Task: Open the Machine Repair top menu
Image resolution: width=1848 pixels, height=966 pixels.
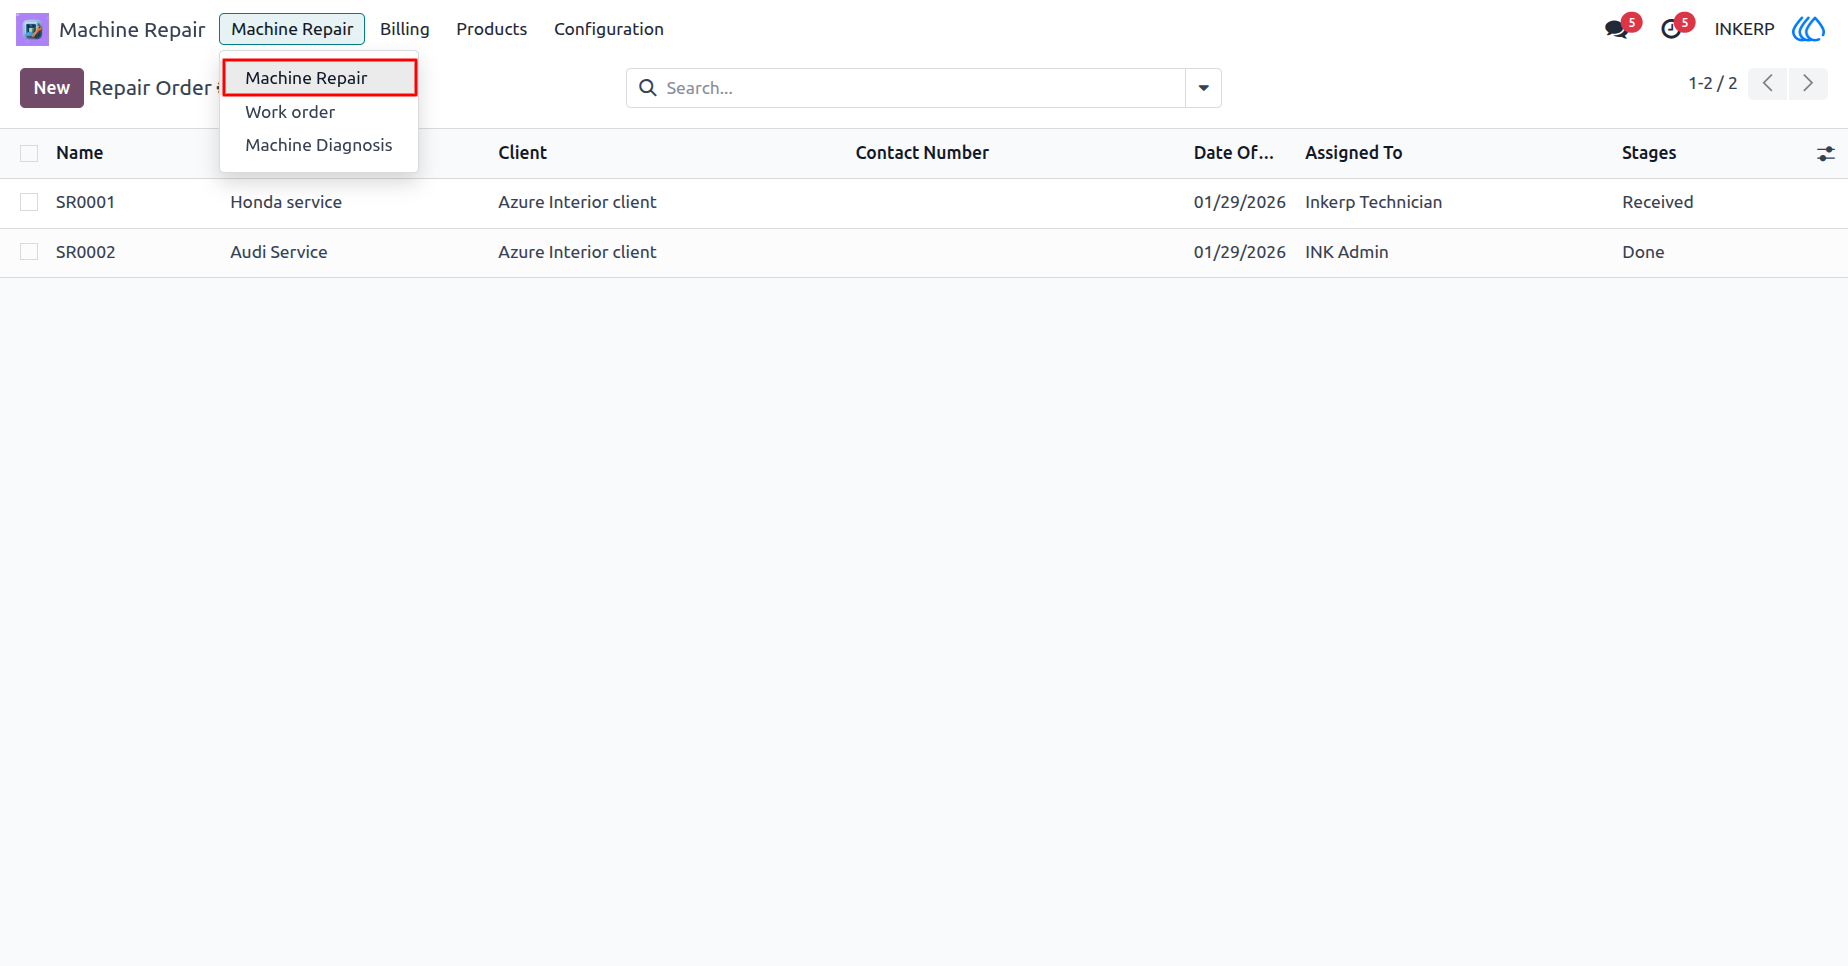Action: [x=292, y=29]
